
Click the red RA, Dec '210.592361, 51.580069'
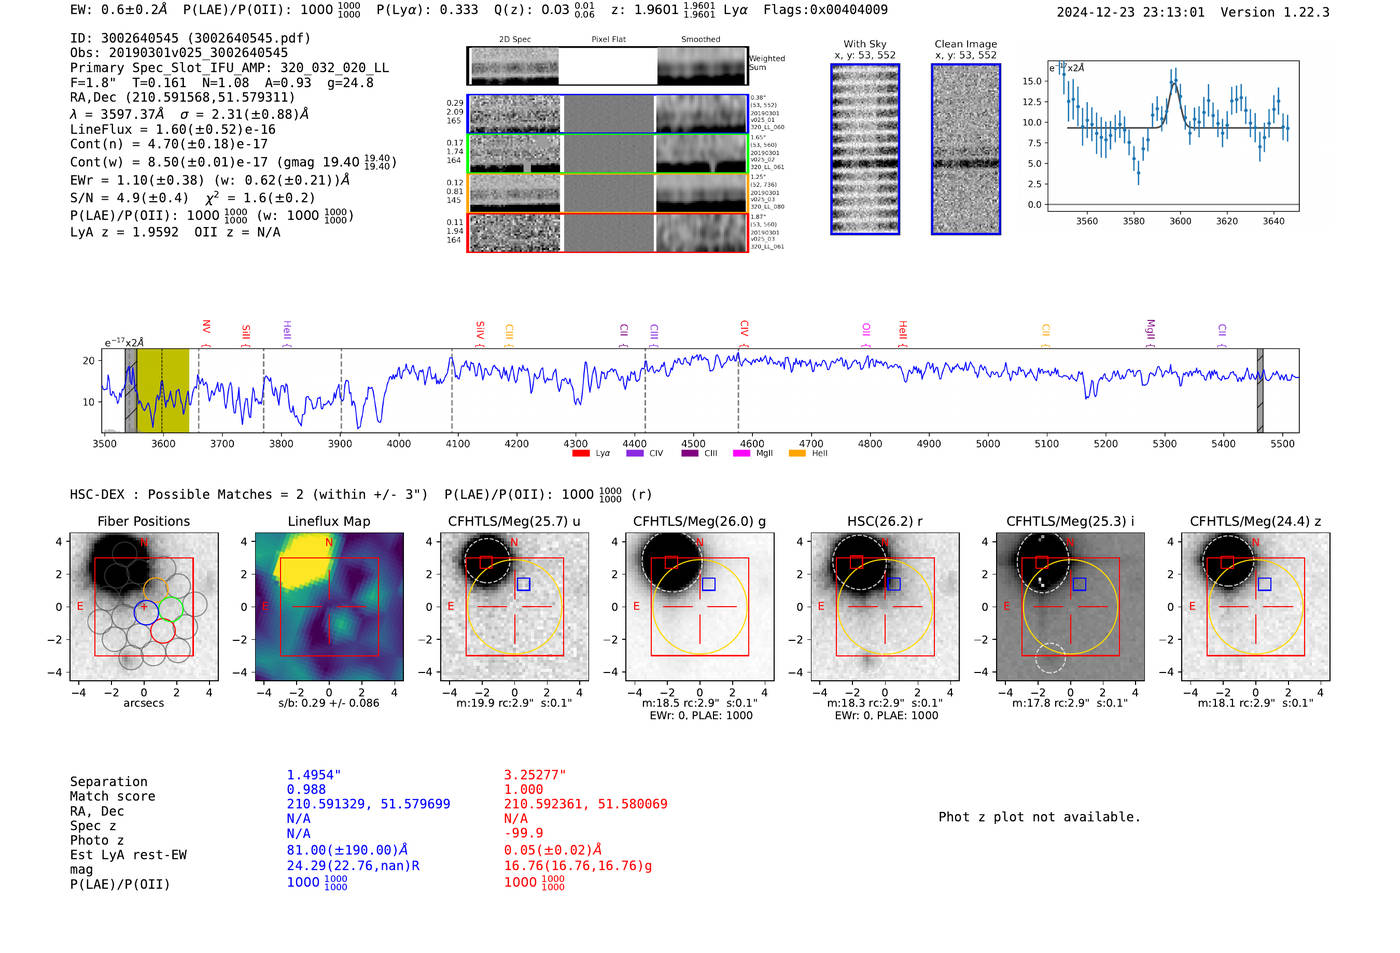[586, 804]
